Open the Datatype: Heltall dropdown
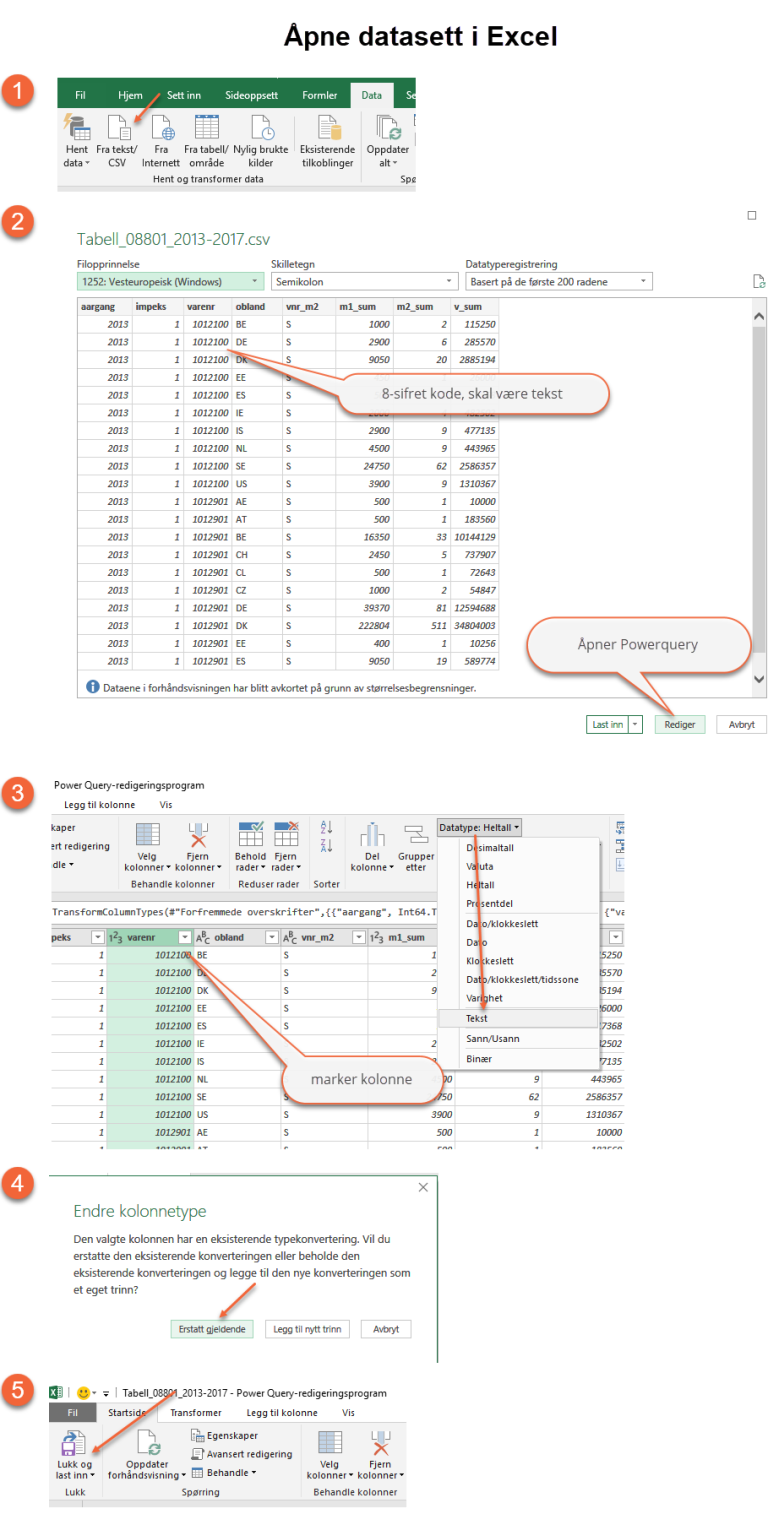This screenshot has width=768, height=1514. (x=479, y=828)
